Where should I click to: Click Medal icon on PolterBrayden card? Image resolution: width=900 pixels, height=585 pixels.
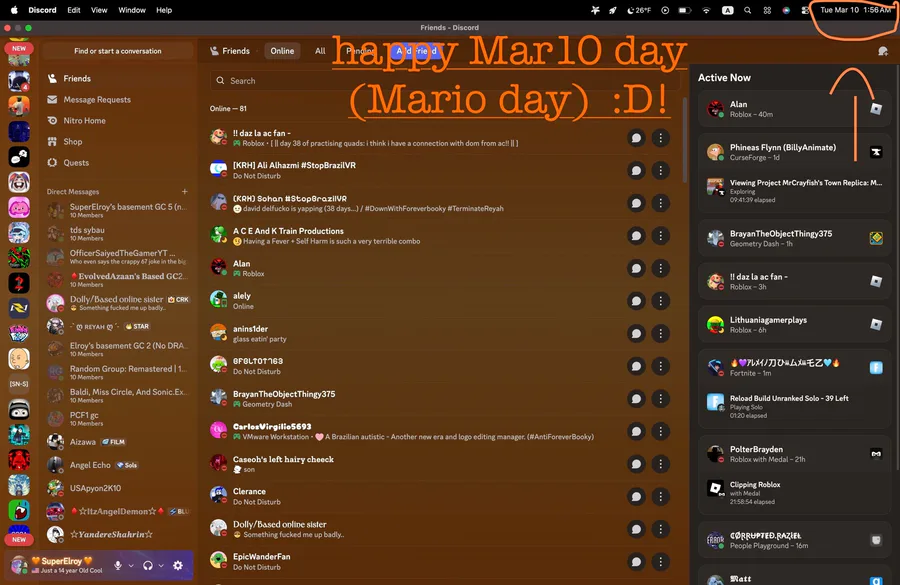[x=876, y=454]
